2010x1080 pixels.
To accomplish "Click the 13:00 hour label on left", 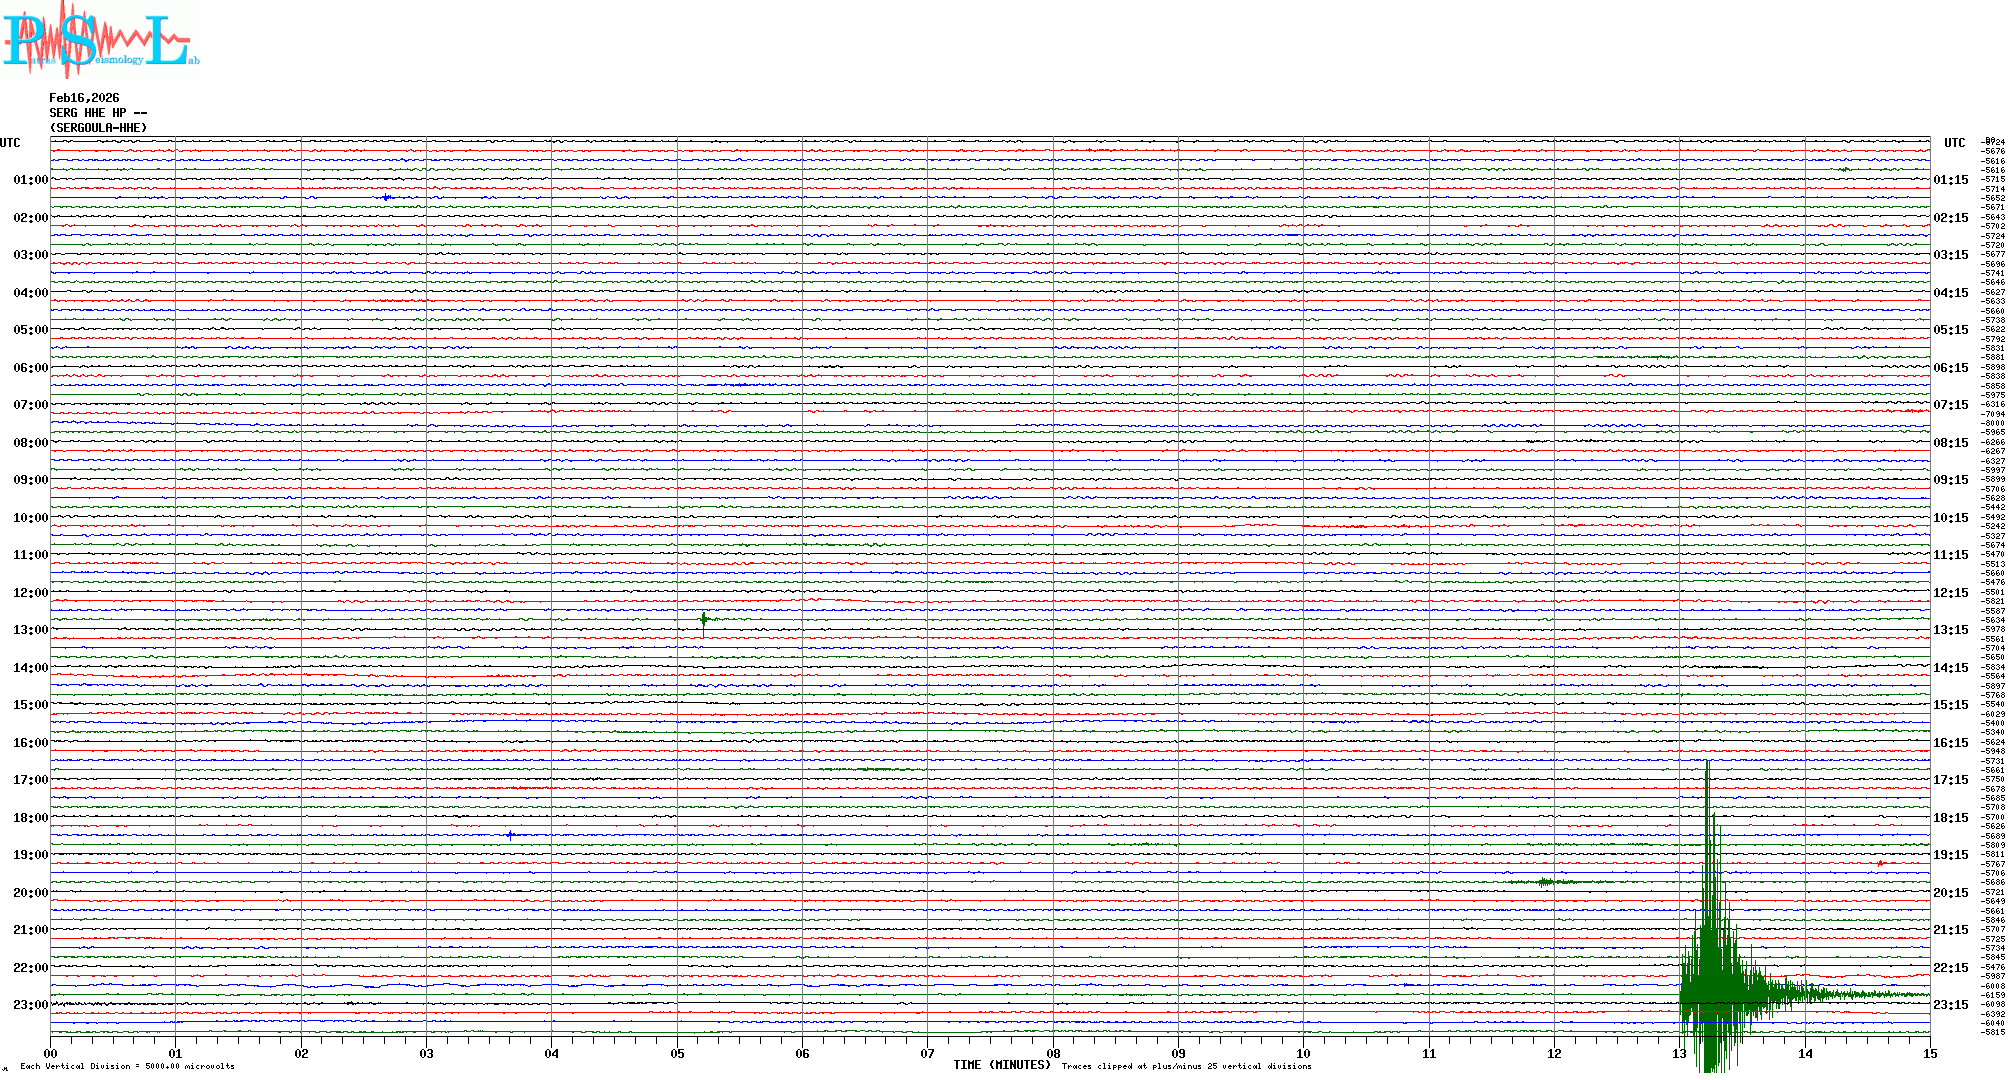I will [30, 630].
